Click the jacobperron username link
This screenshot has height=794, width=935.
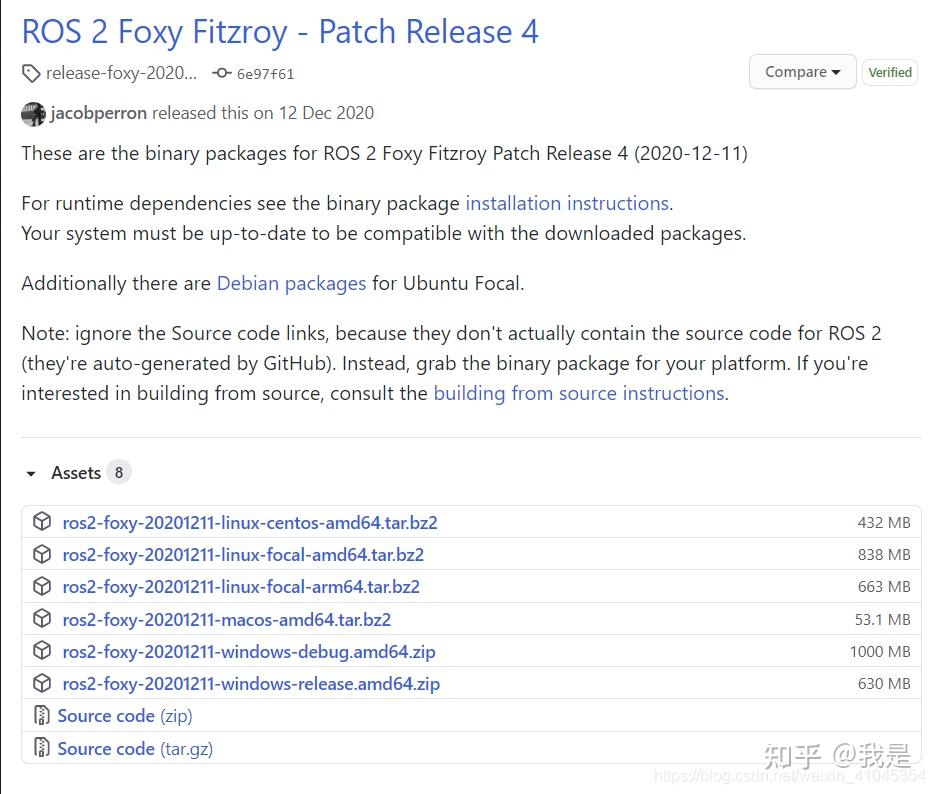point(98,113)
